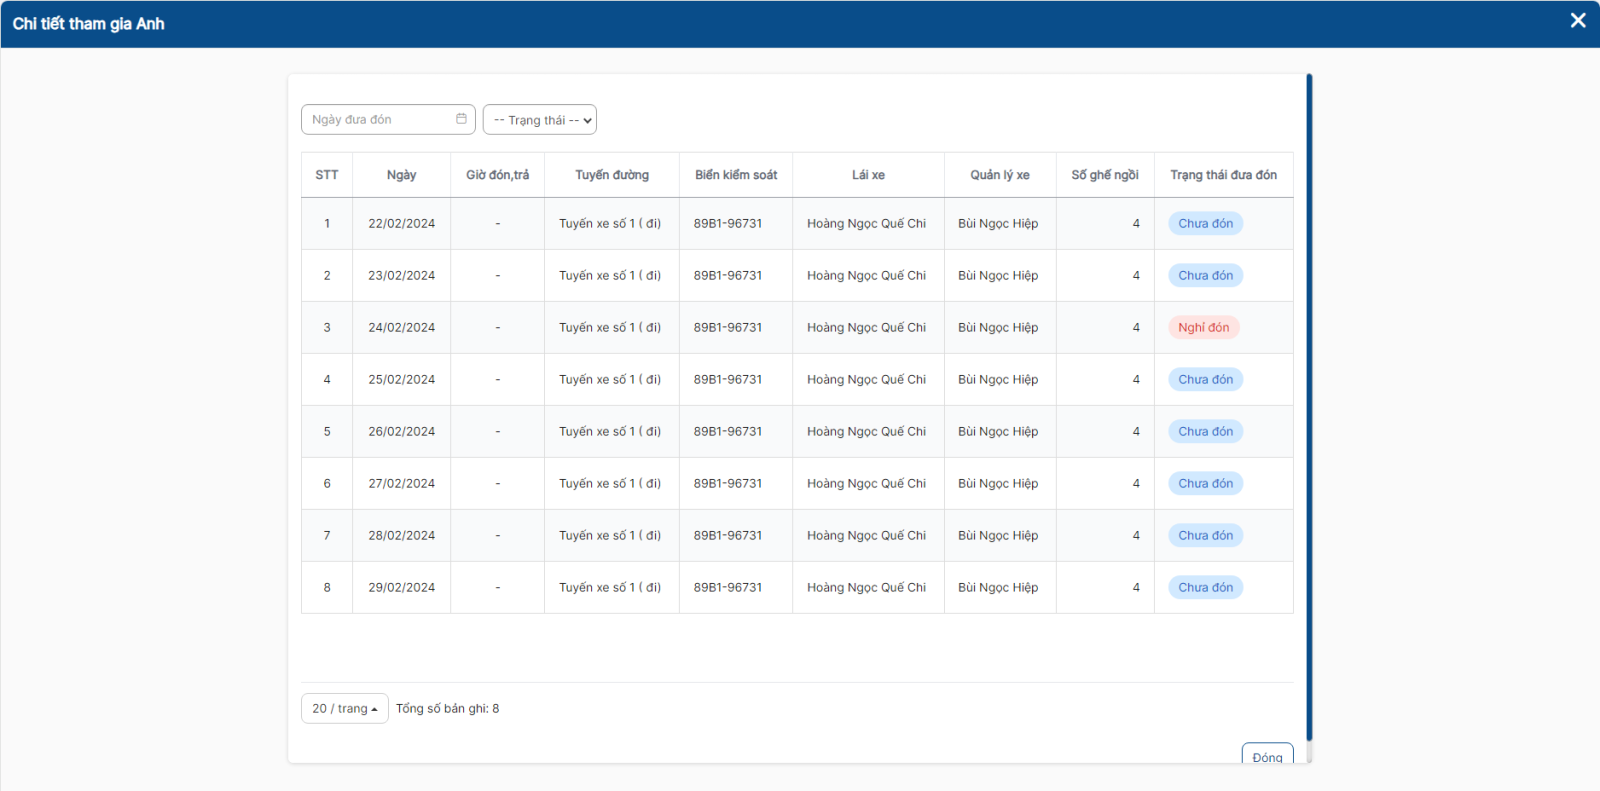Viewport: 1600px width, 791px height.
Task: Select the STT column header
Action: (x=327, y=175)
